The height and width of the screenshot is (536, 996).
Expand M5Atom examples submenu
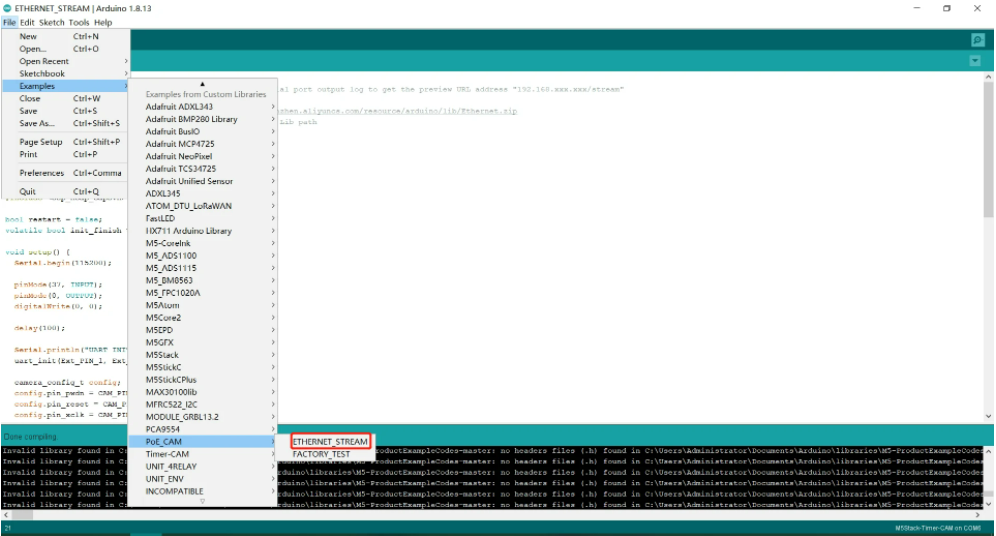click(203, 305)
